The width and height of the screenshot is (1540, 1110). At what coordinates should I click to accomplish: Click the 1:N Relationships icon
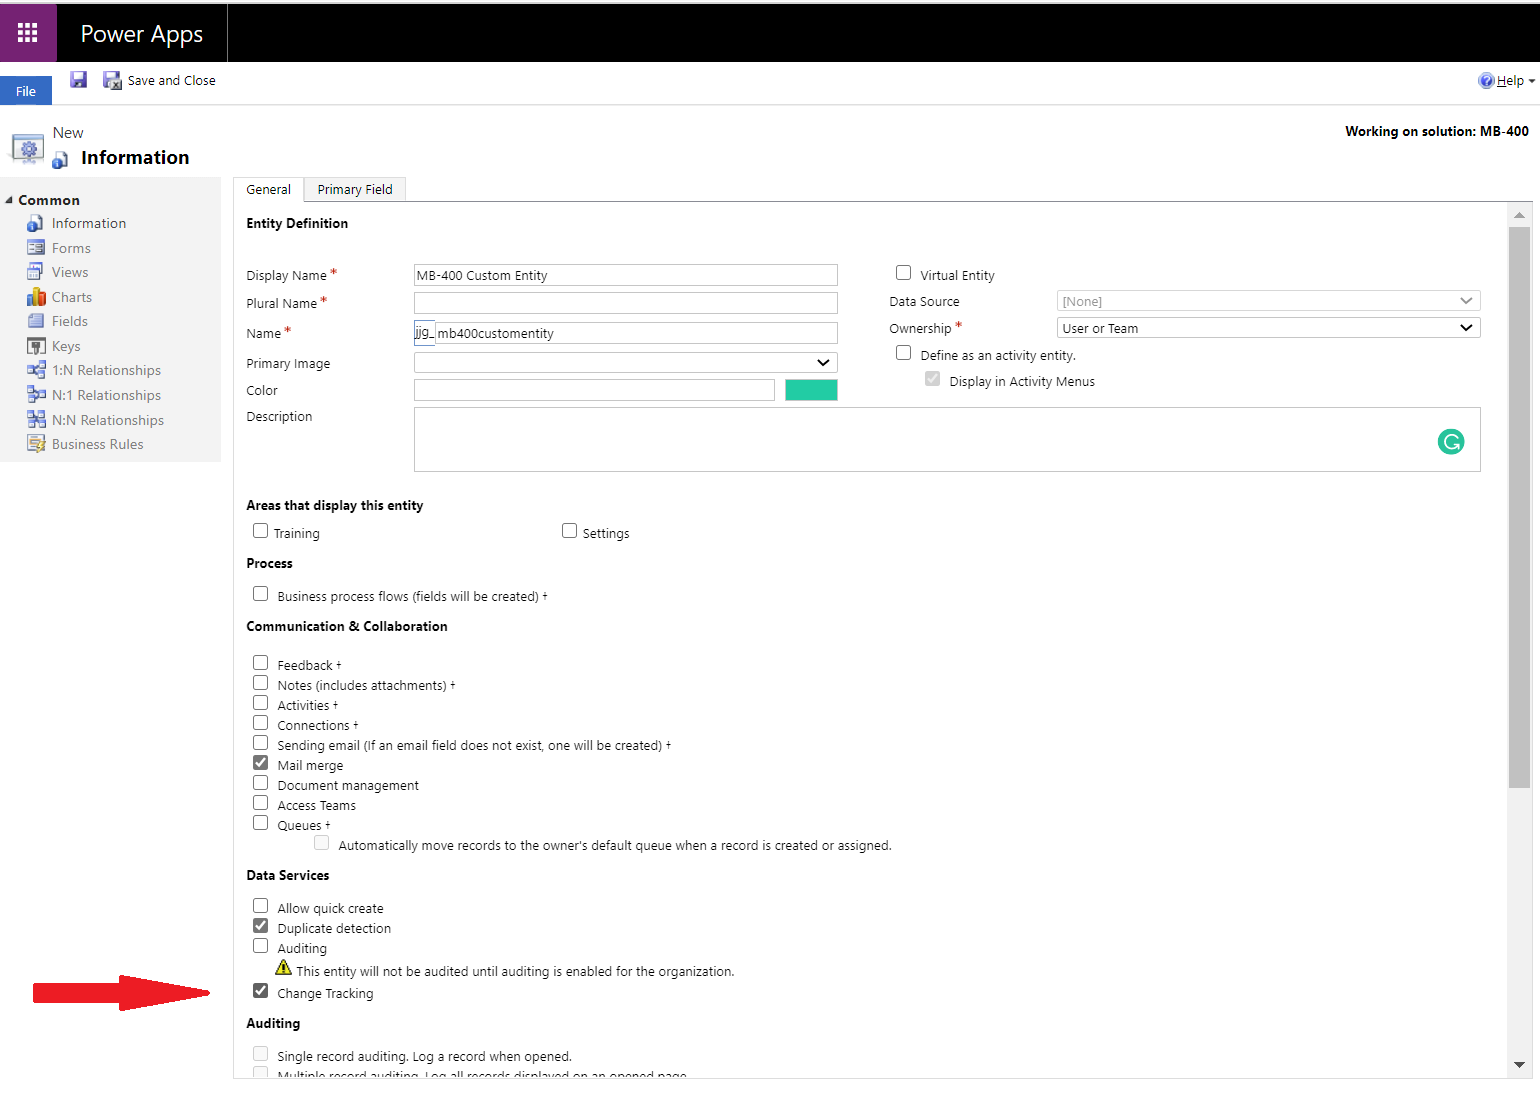click(36, 370)
